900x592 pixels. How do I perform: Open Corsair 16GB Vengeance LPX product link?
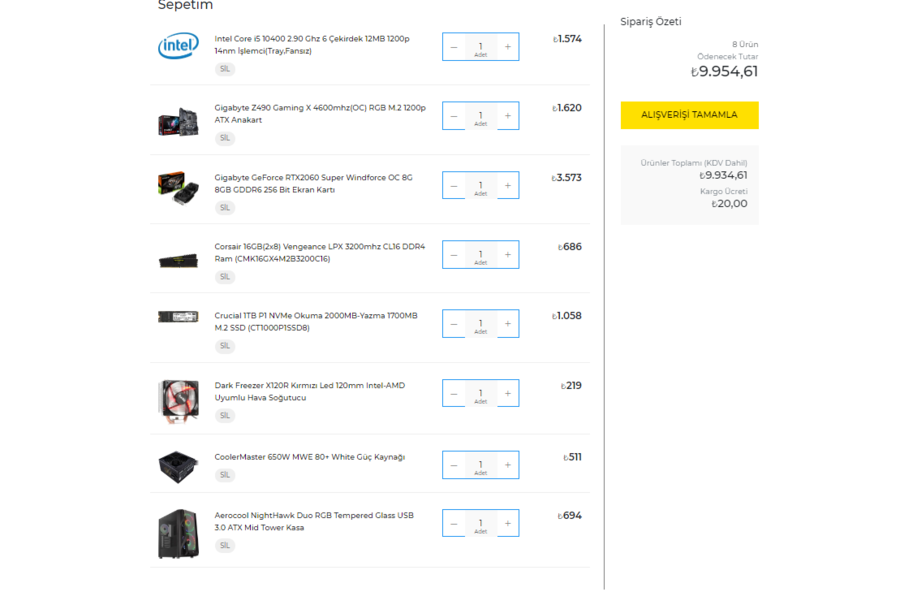click(320, 253)
